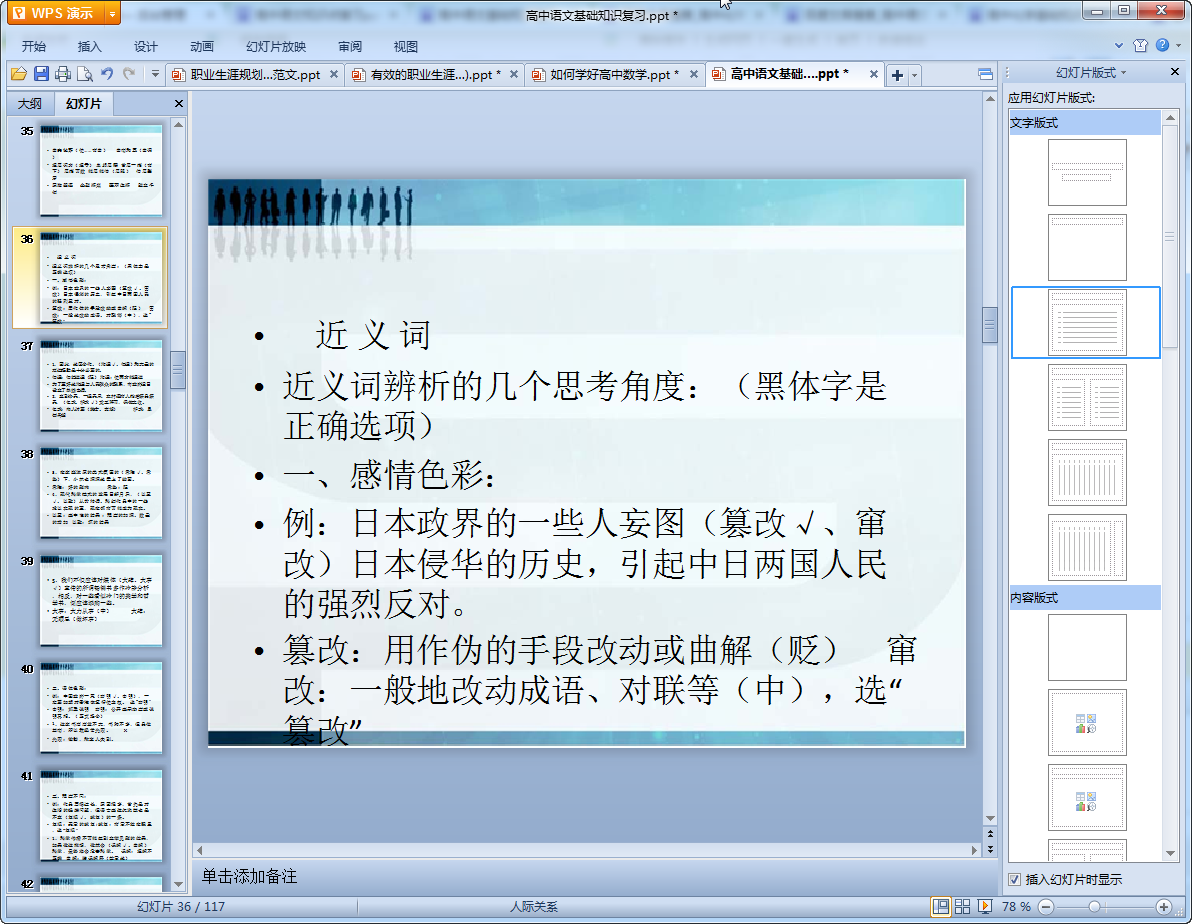Open the Help button dropdown arrow

[1178, 46]
